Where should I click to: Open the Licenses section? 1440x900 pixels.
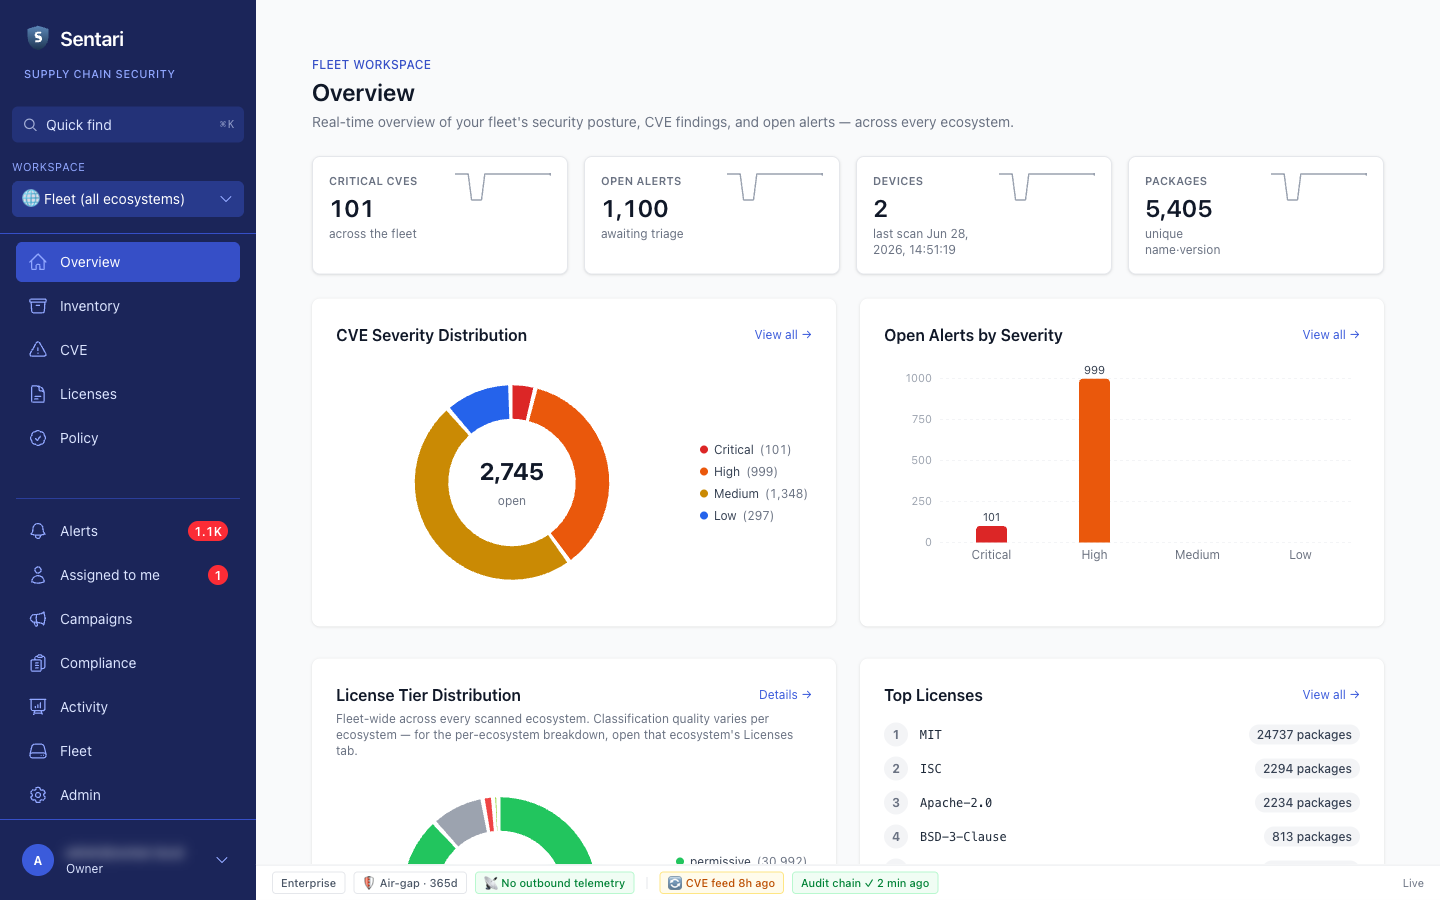pyautogui.click(x=128, y=394)
